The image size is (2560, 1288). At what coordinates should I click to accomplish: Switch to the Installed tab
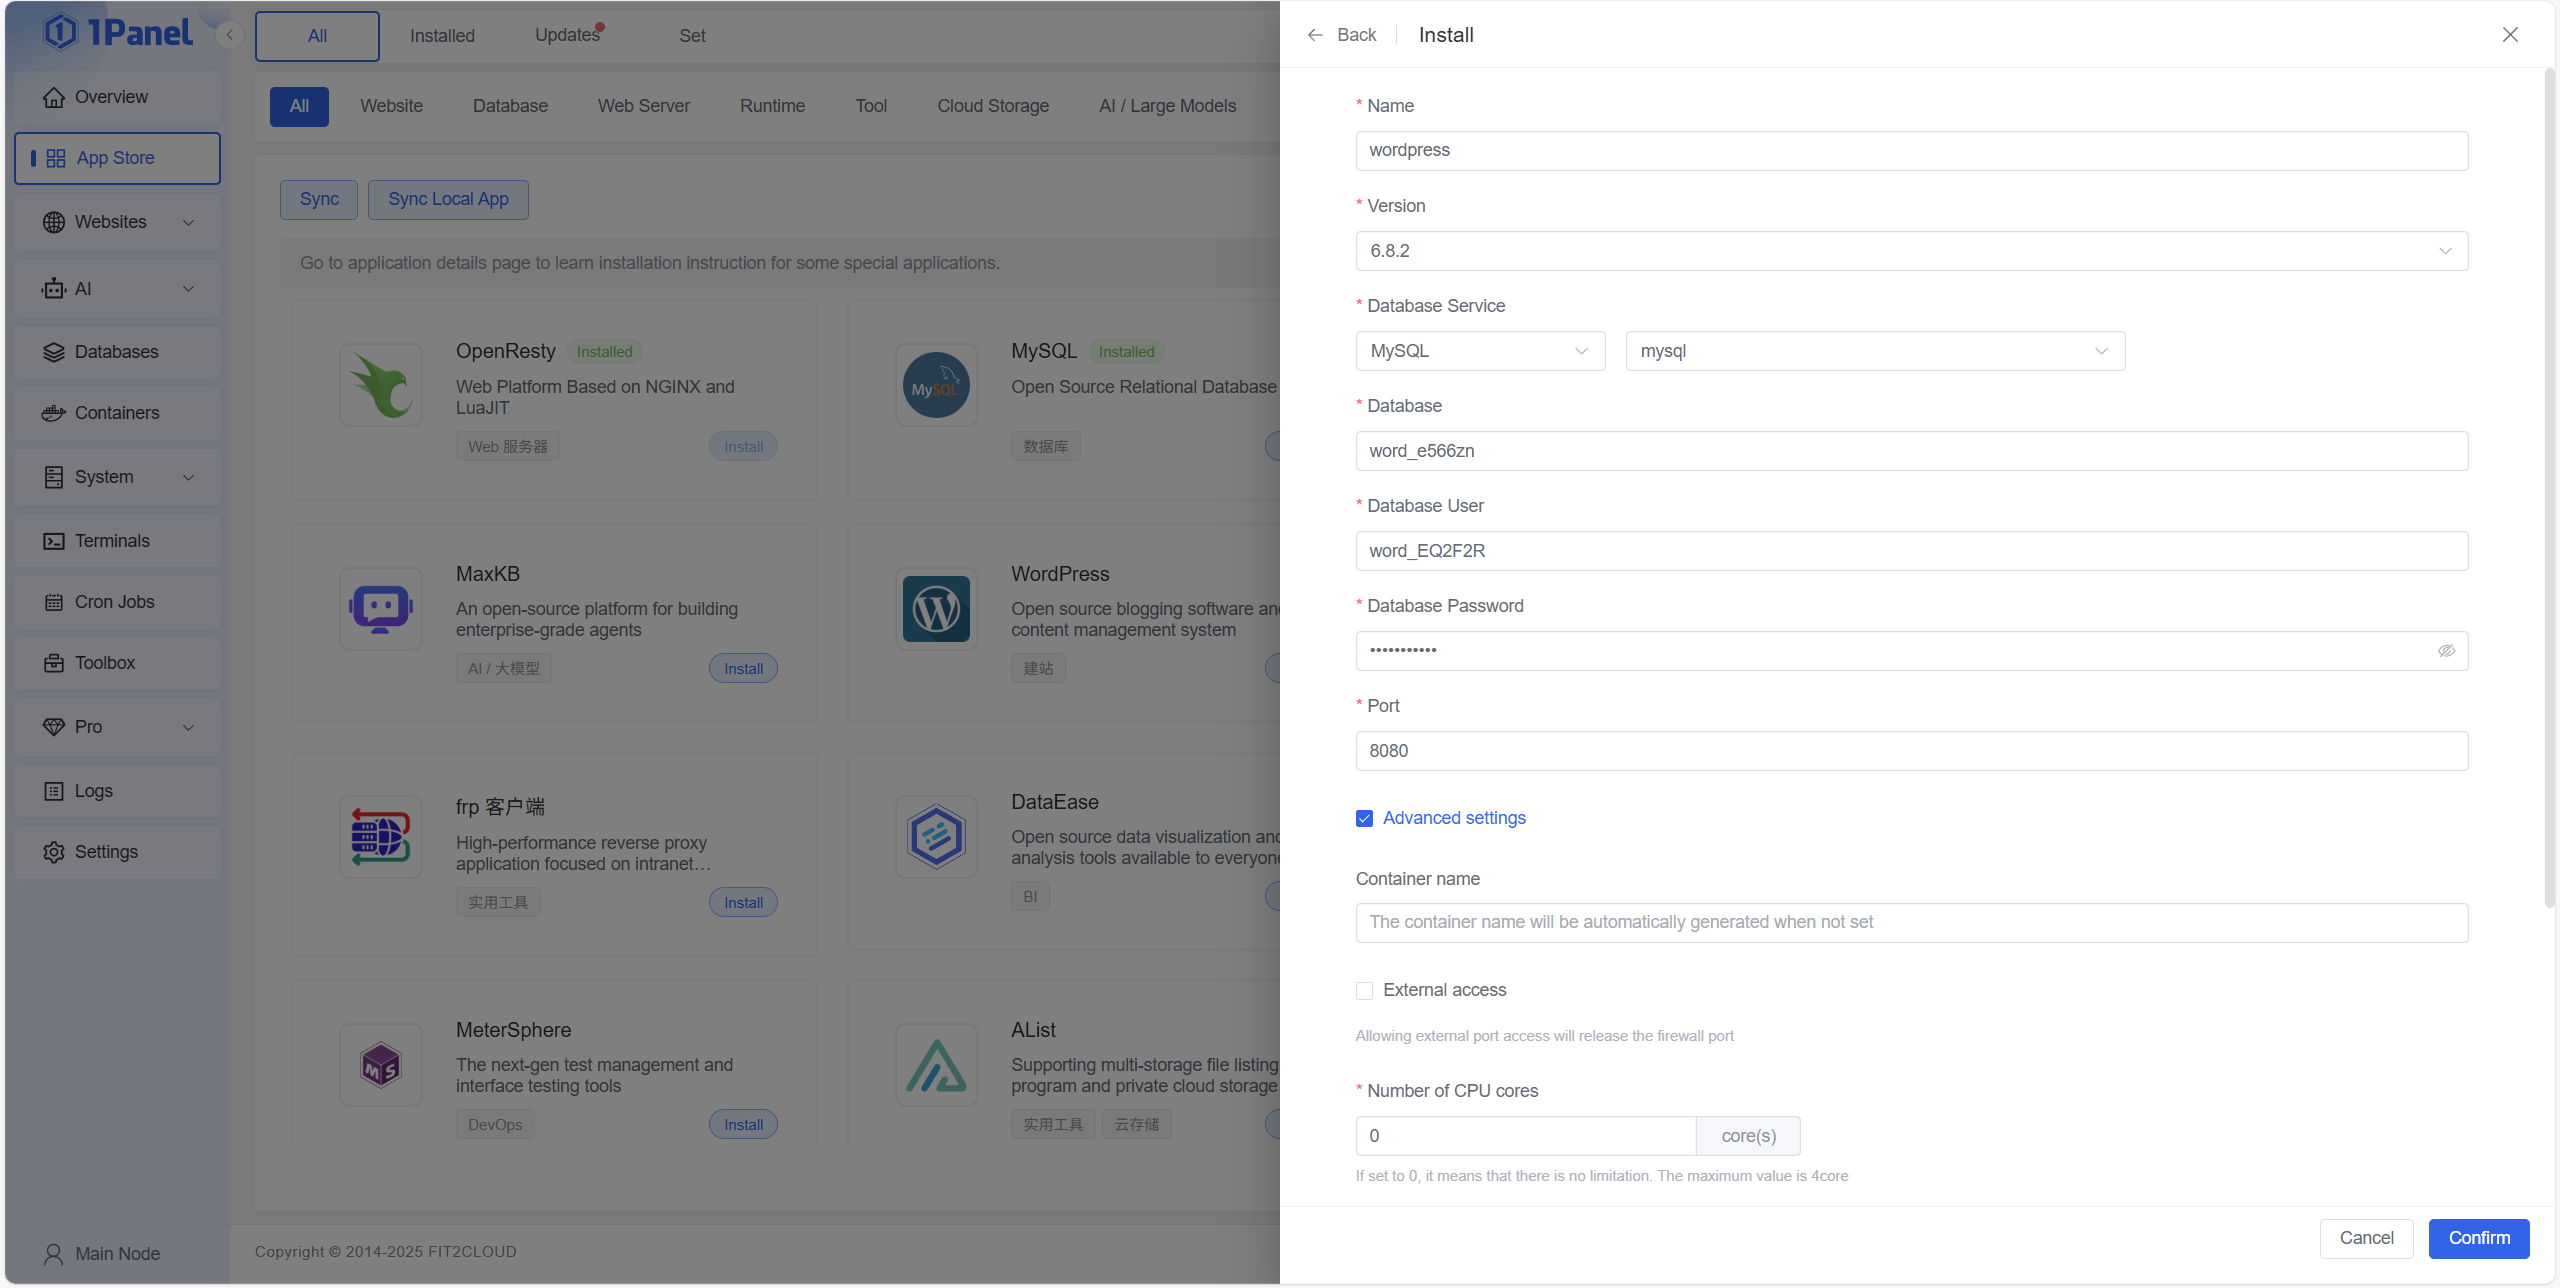pyautogui.click(x=442, y=36)
